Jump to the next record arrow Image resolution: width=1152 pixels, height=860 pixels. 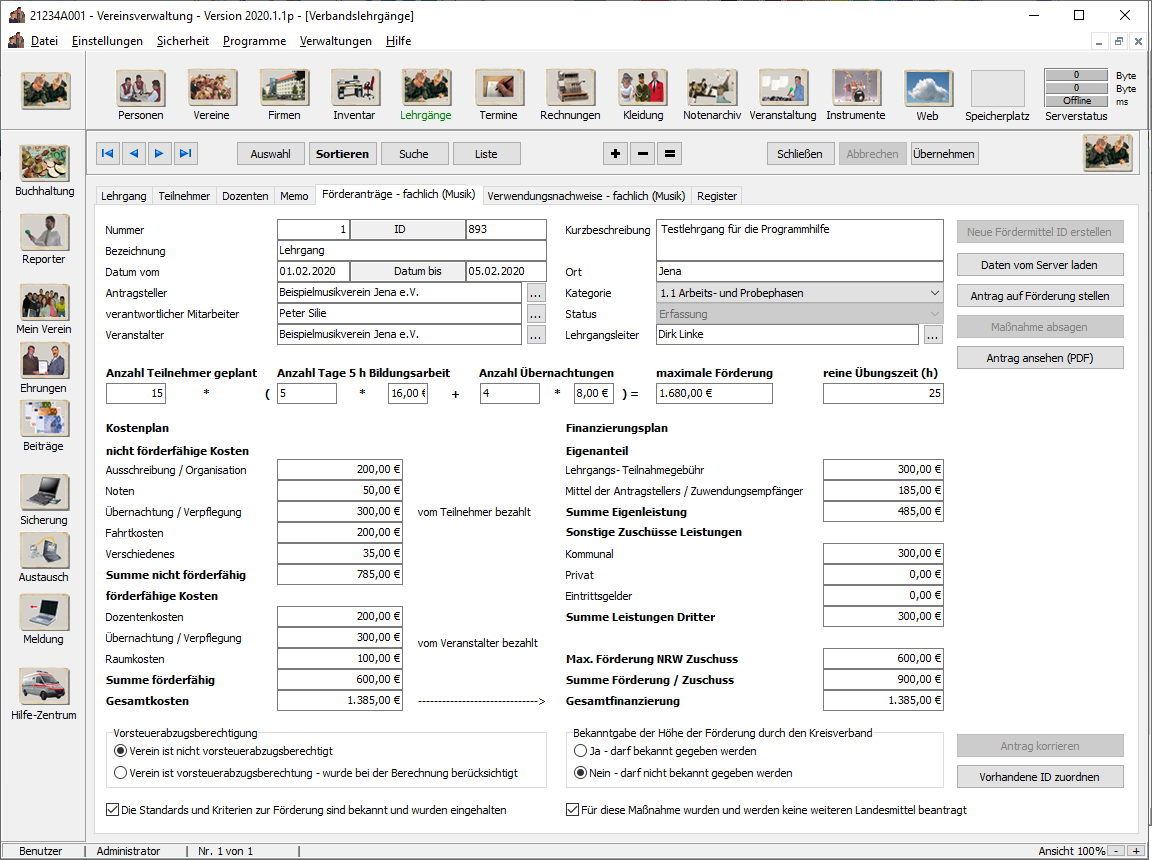[159, 153]
